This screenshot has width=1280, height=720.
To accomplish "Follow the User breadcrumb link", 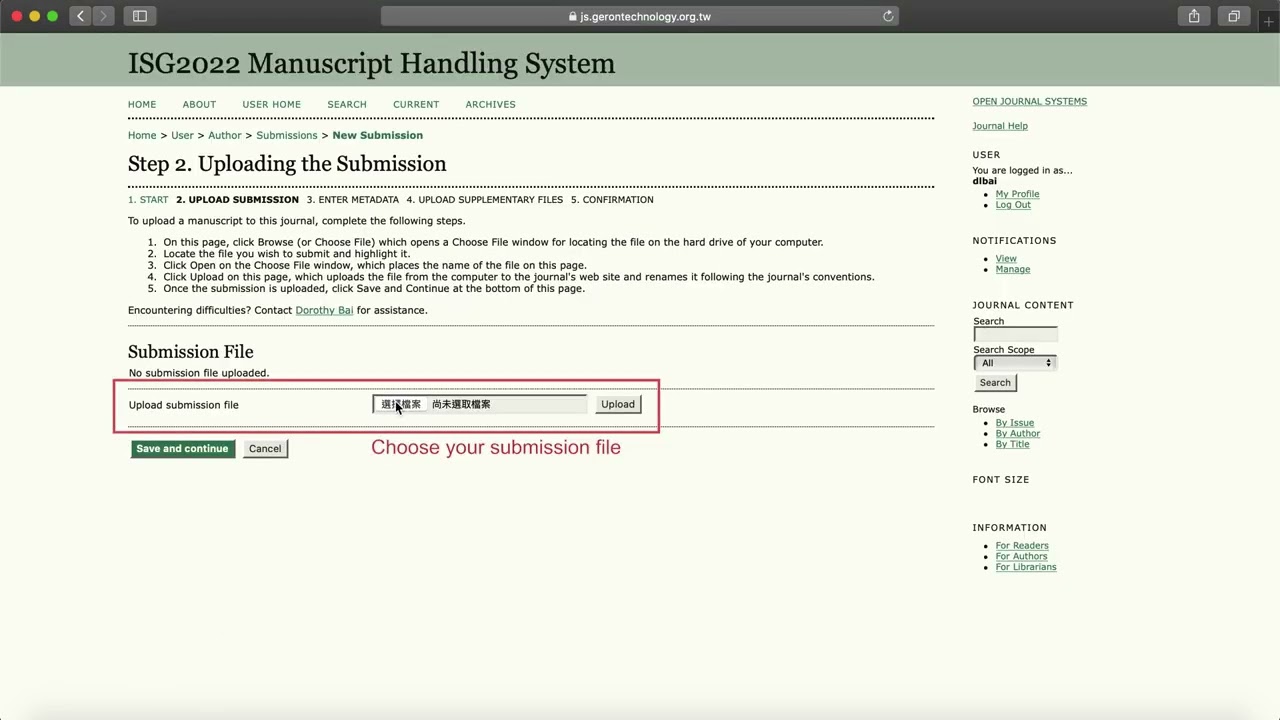I will coord(182,135).
